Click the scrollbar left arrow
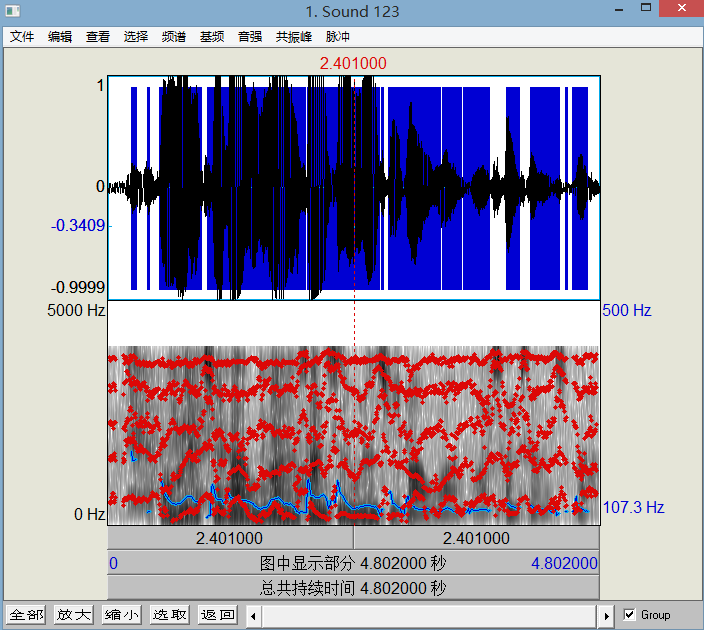This screenshot has width=704, height=630. click(253, 616)
